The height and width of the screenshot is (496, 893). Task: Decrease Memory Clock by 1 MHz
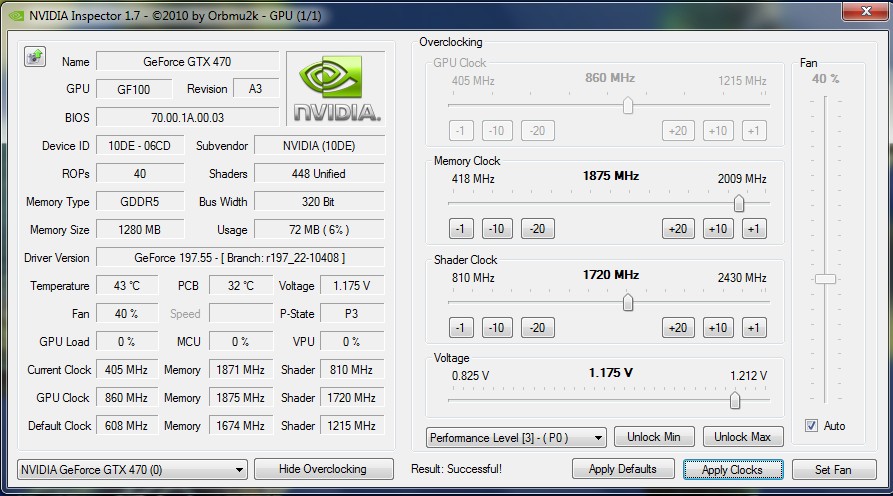pyautogui.click(x=461, y=229)
